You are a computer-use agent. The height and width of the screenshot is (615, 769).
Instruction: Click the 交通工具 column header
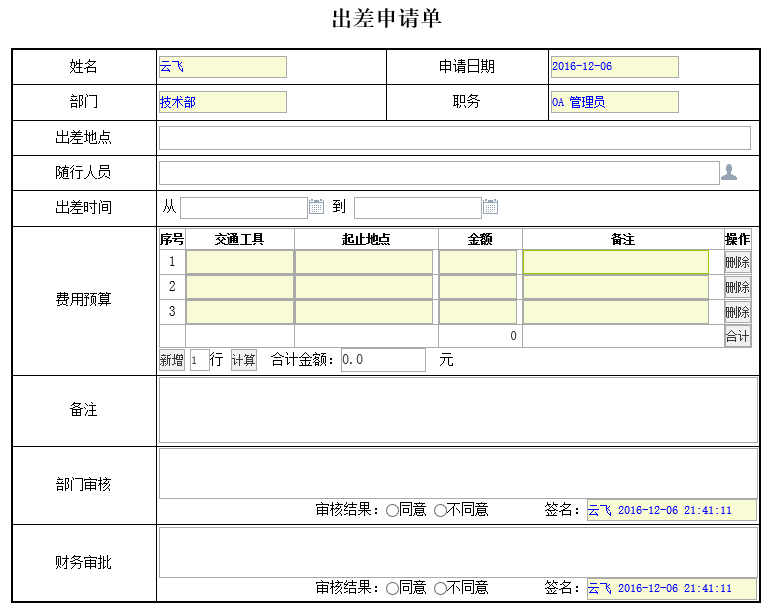240,239
